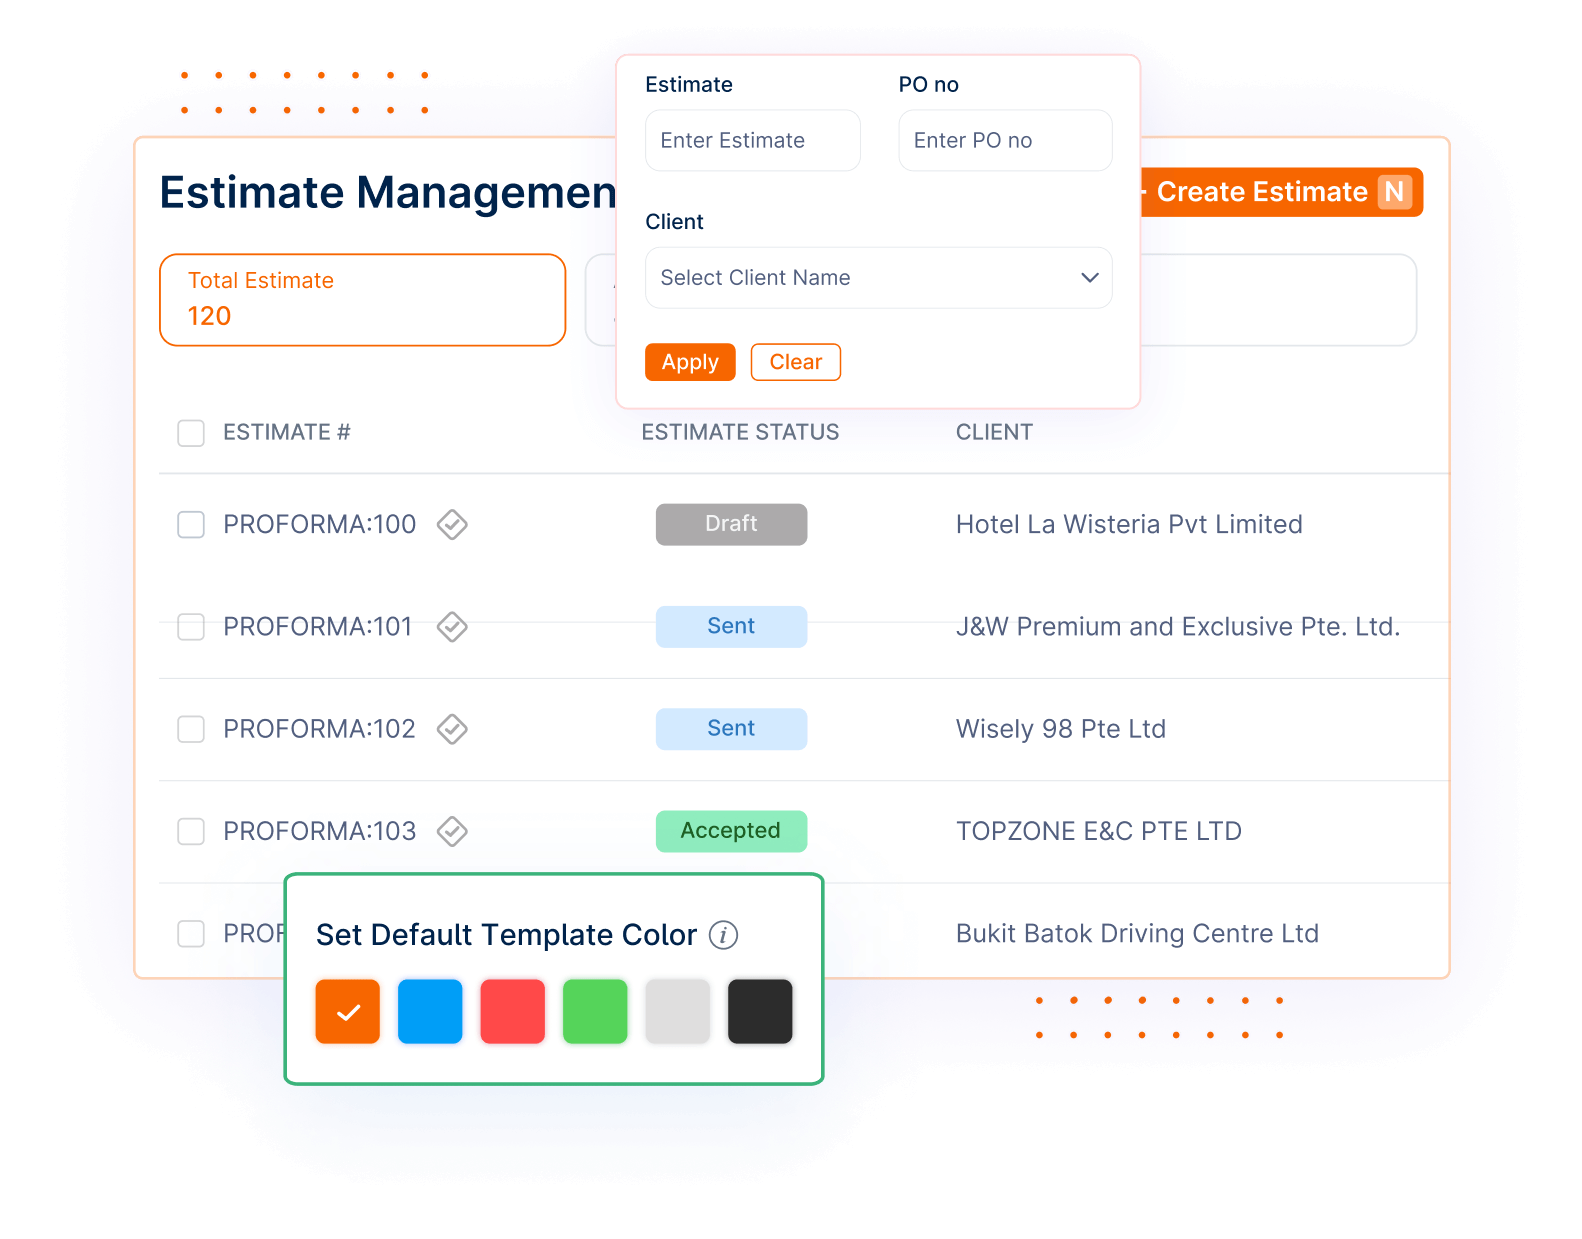Click the PROFORMA:102 estimate number
The width and height of the screenshot is (1582, 1239).
319,729
